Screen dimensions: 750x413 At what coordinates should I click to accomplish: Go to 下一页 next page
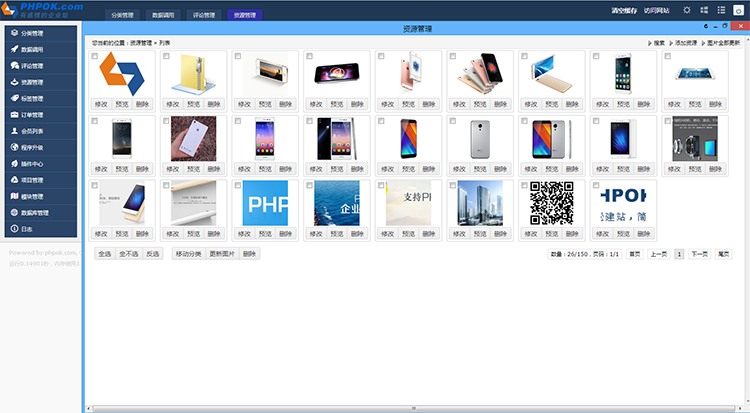tap(699, 254)
